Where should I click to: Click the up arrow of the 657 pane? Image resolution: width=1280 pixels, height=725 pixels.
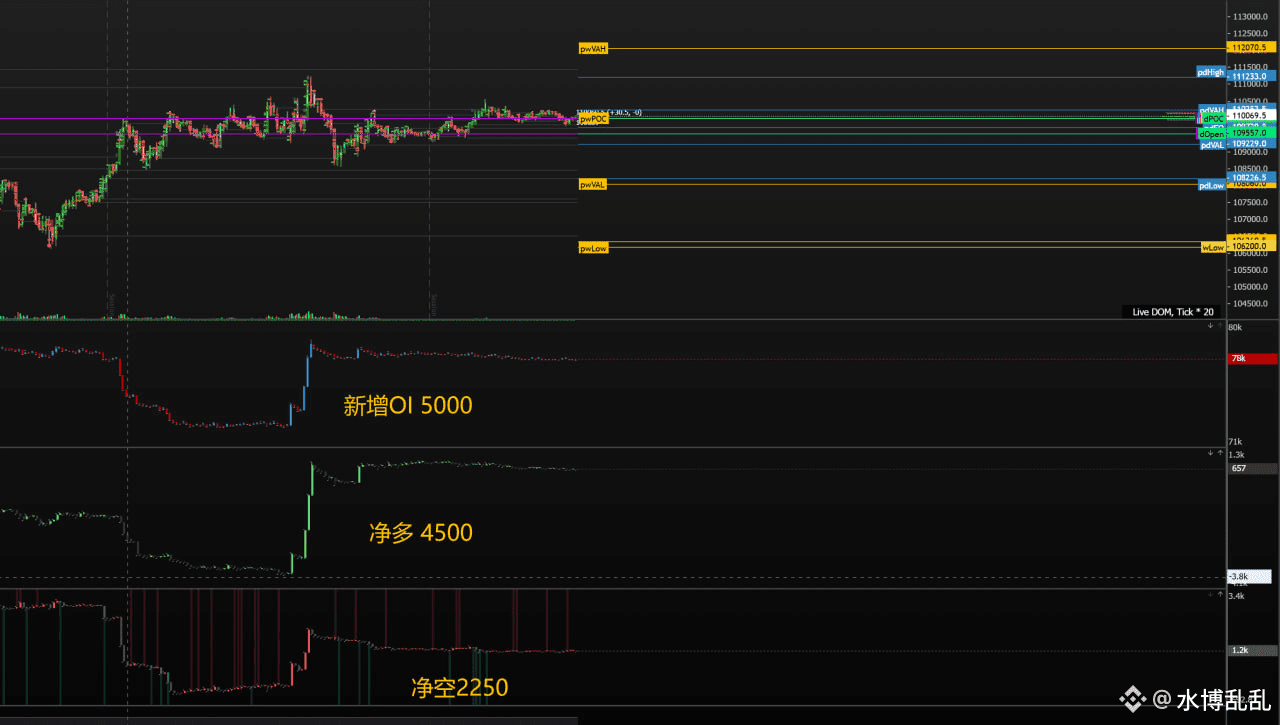point(1219,453)
